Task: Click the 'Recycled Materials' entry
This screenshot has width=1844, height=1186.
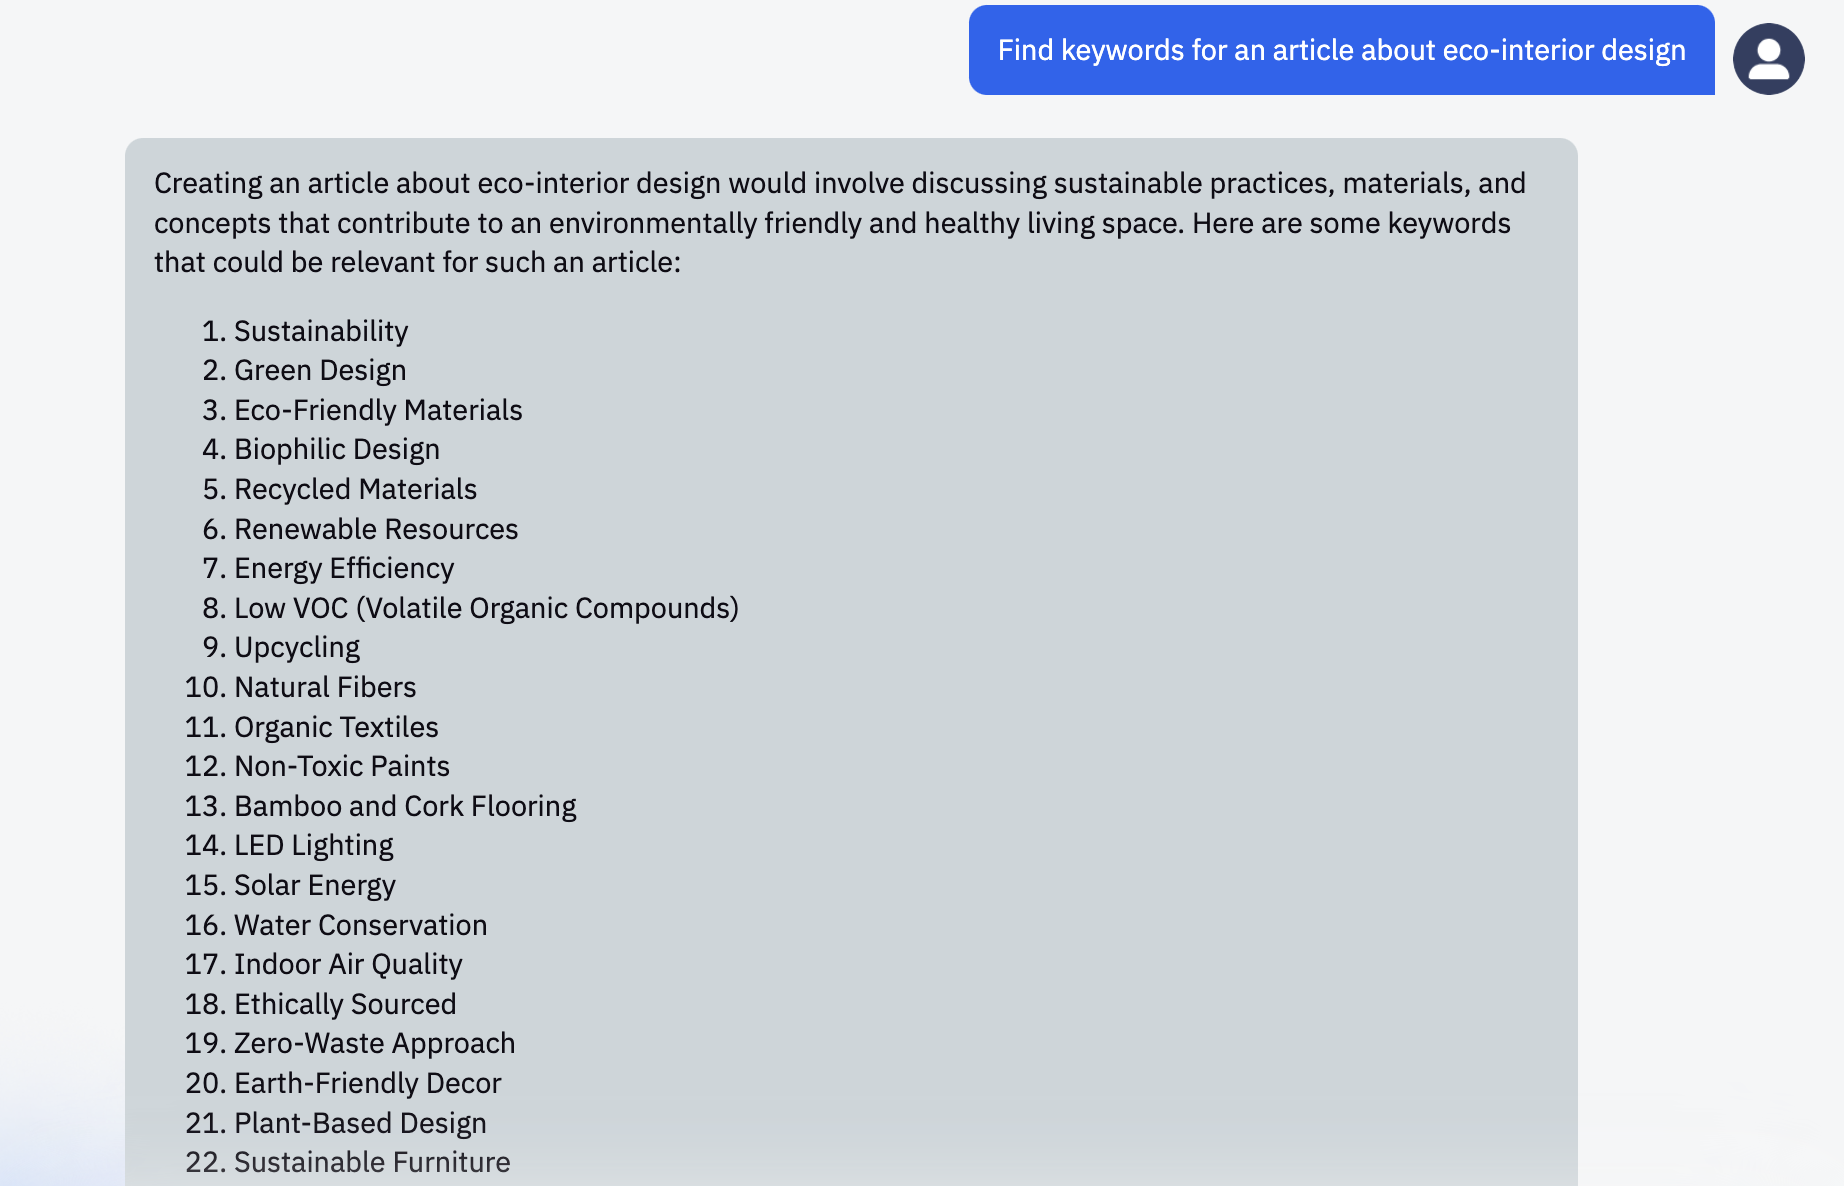Action: [x=355, y=489]
